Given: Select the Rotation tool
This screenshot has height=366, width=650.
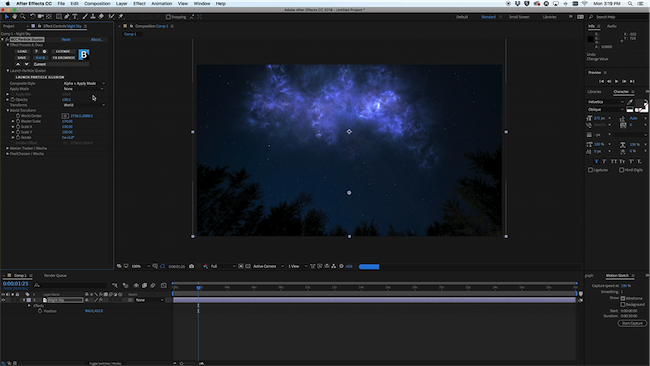Looking at the screenshot, I should point(32,17).
